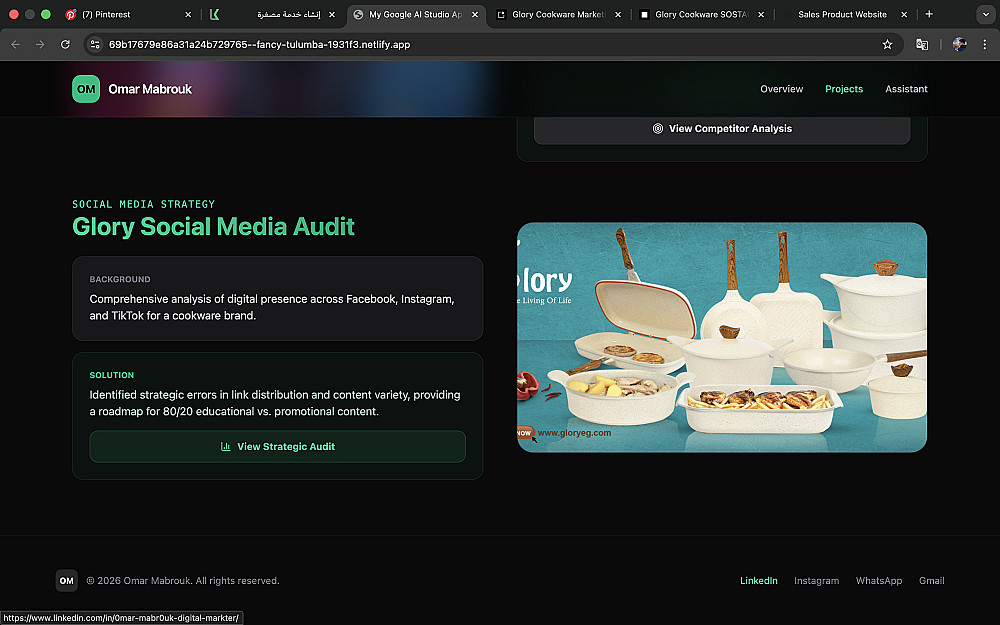Expand the tab search dropdown
This screenshot has height=625, width=1000.
pyautogui.click(x=985, y=14)
